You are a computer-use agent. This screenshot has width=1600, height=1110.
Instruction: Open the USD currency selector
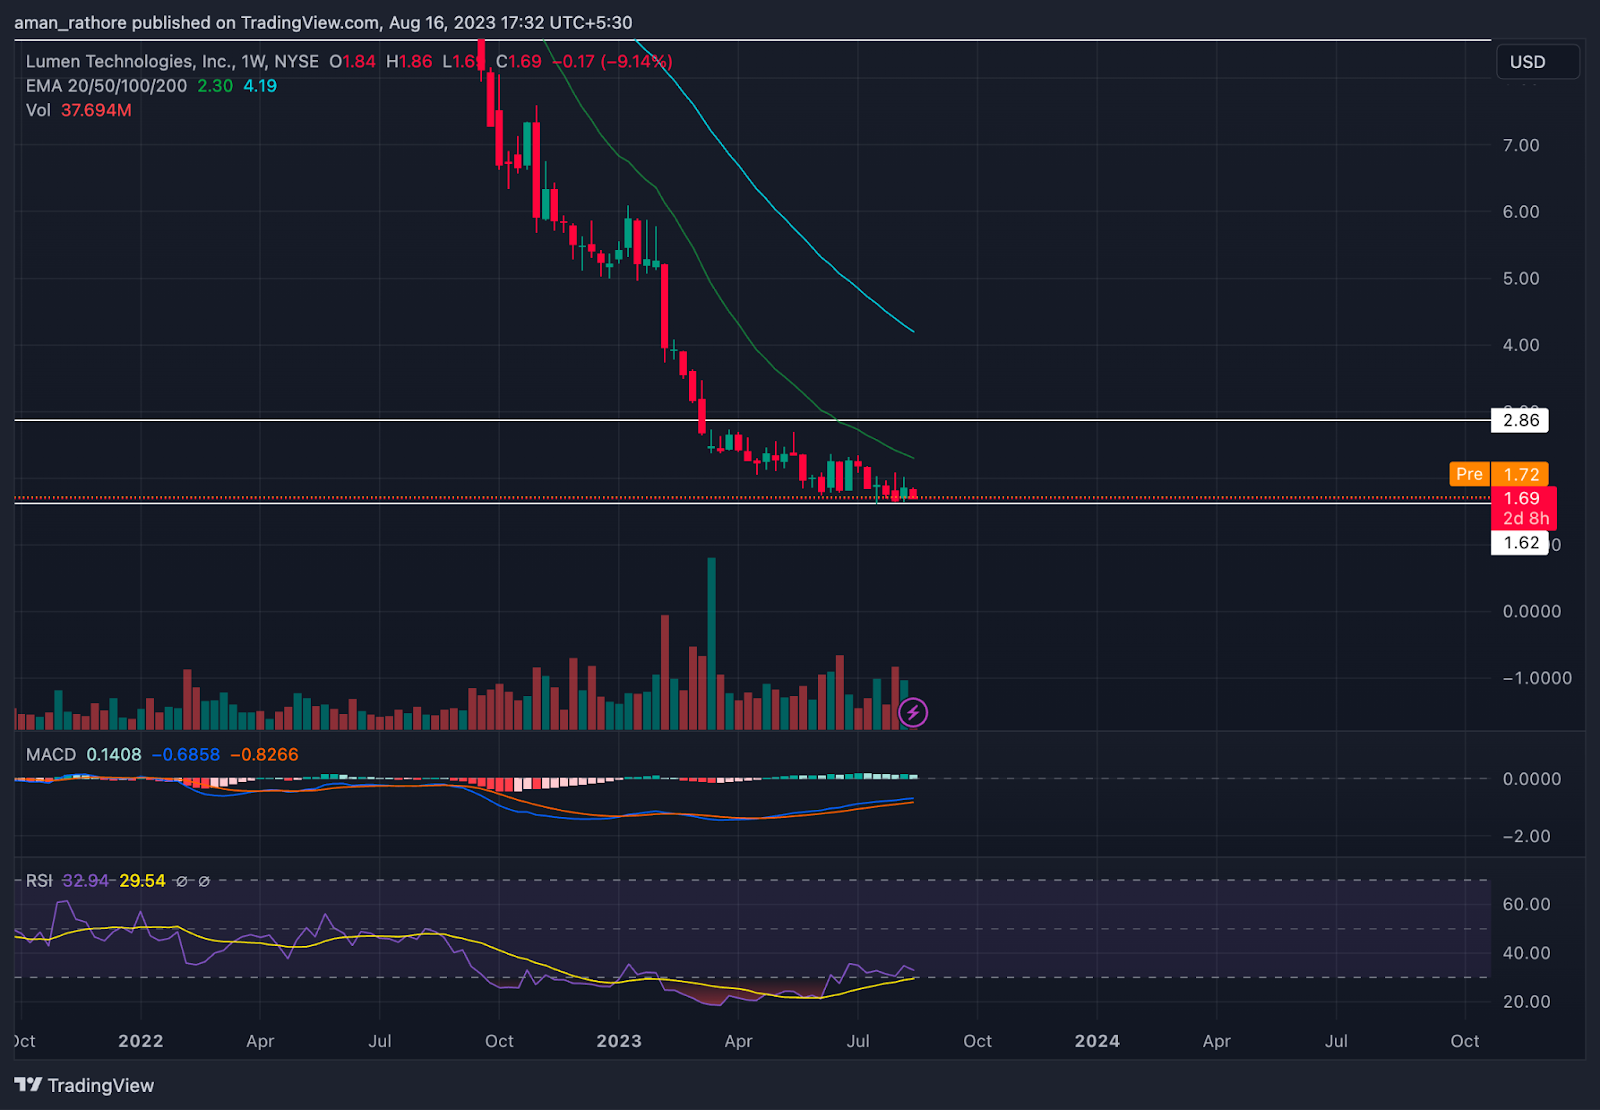pos(1538,62)
